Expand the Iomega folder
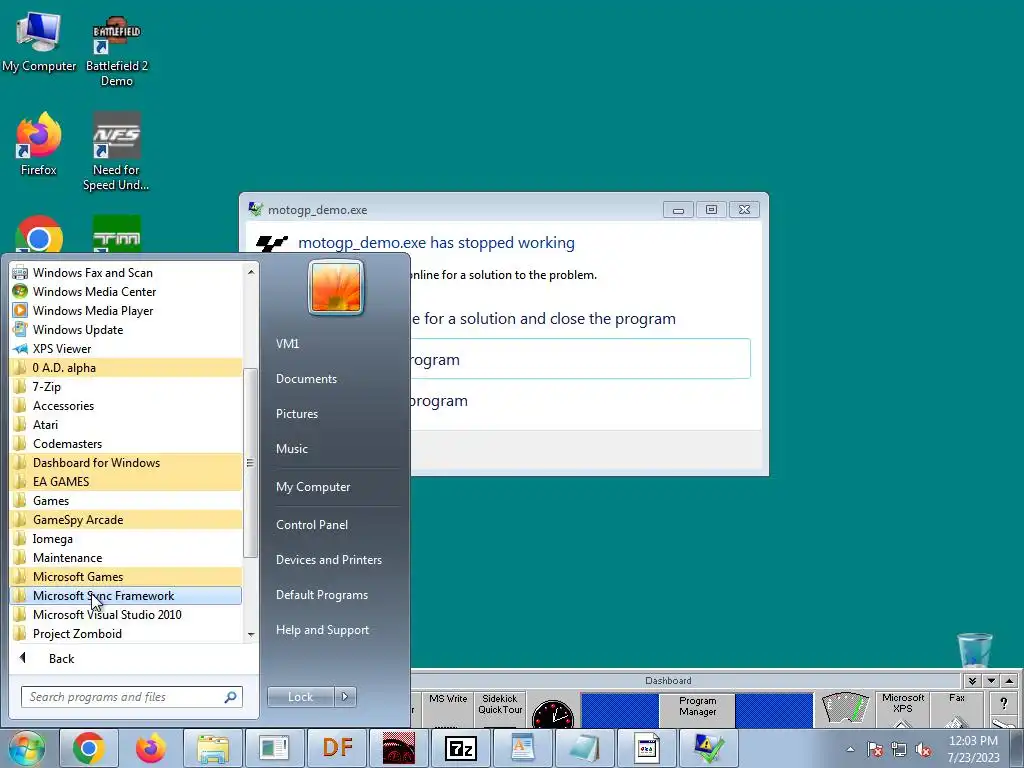Image resolution: width=1024 pixels, height=768 pixels. [x=126, y=539]
